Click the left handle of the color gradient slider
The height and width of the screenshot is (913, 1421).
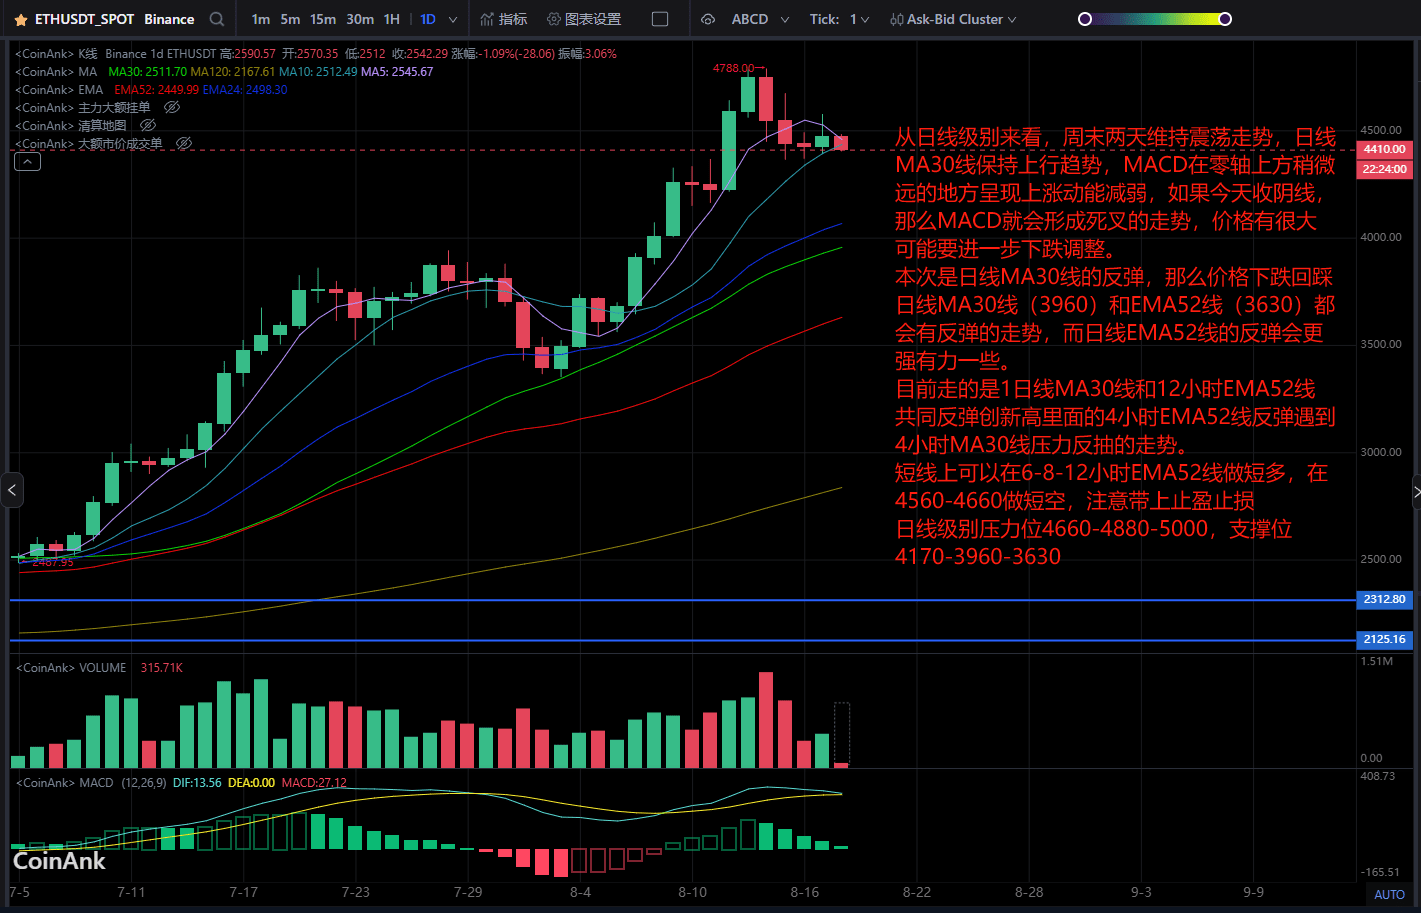coord(1085,19)
